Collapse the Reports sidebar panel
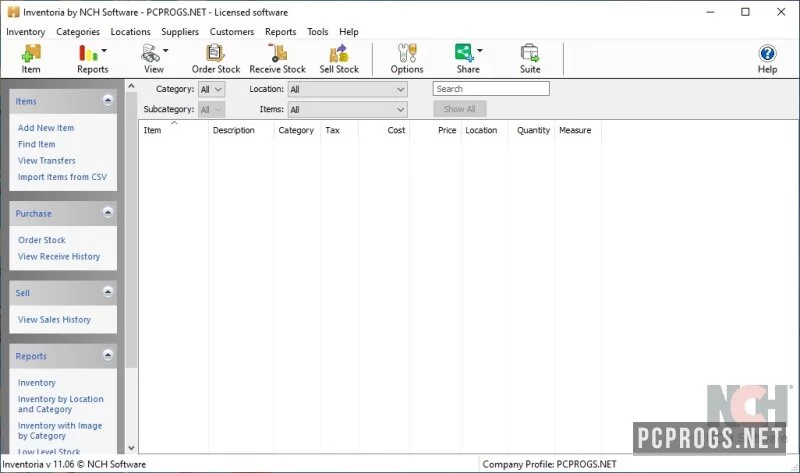This screenshot has width=800, height=473. click(108, 355)
